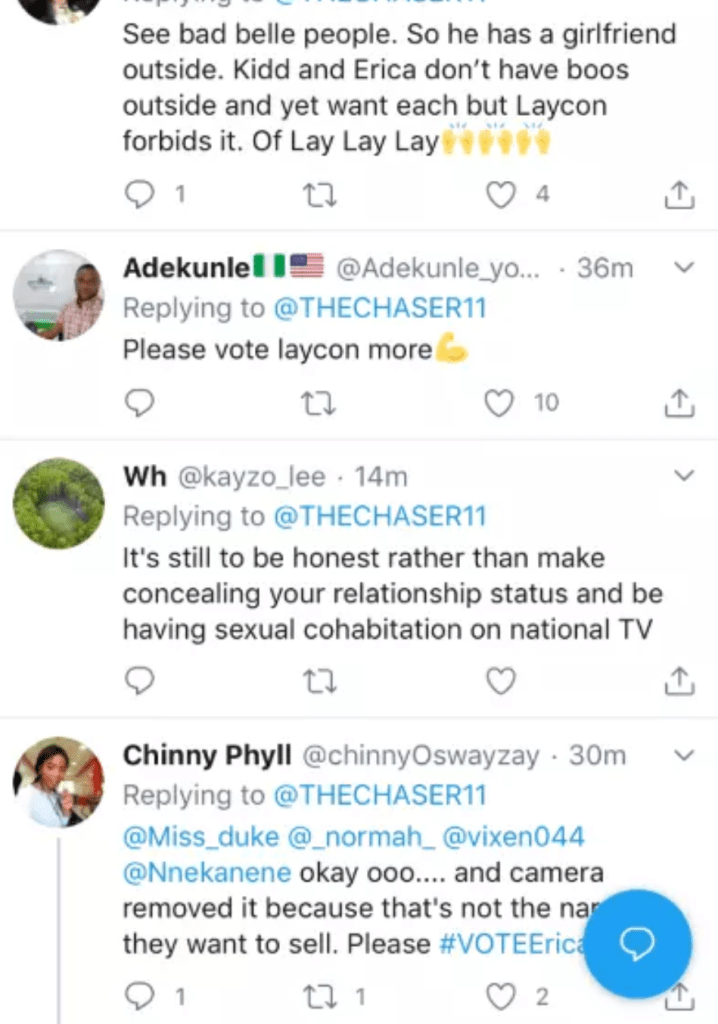Tap the blue floating reply button
This screenshot has width=718, height=1024.
(x=637, y=944)
